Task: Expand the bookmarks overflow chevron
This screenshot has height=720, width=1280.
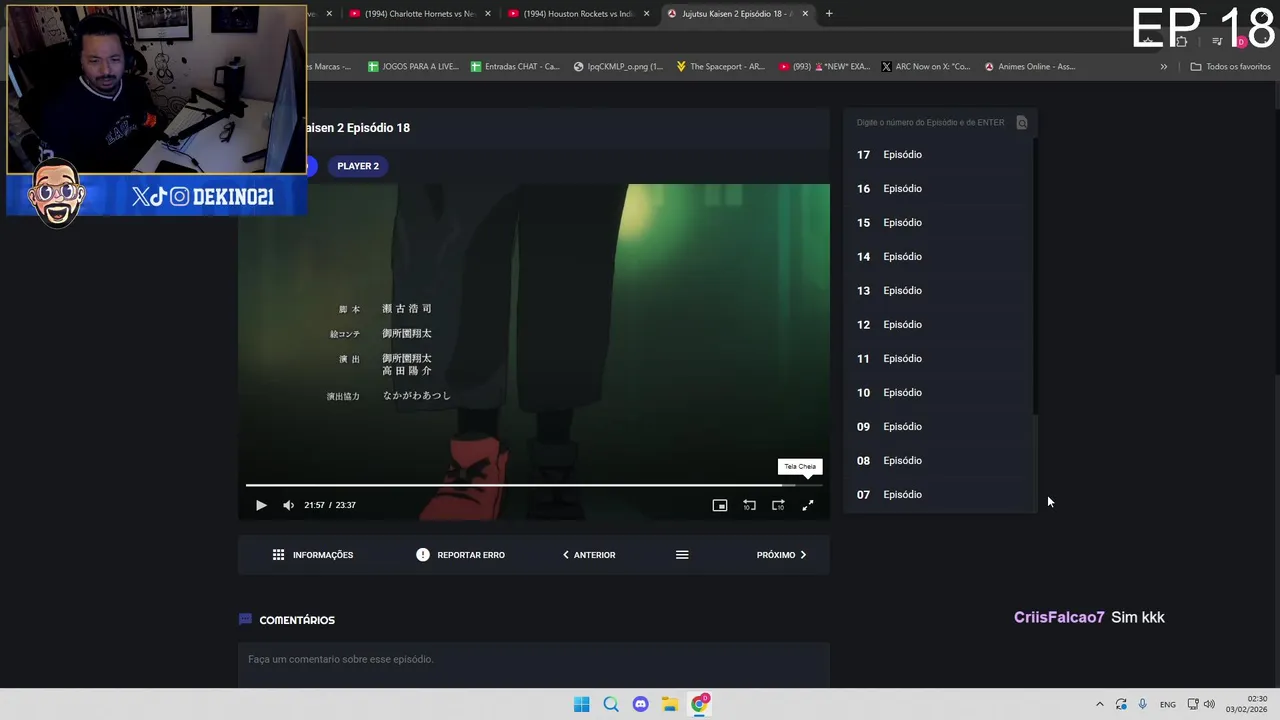Action: [1163, 67]
